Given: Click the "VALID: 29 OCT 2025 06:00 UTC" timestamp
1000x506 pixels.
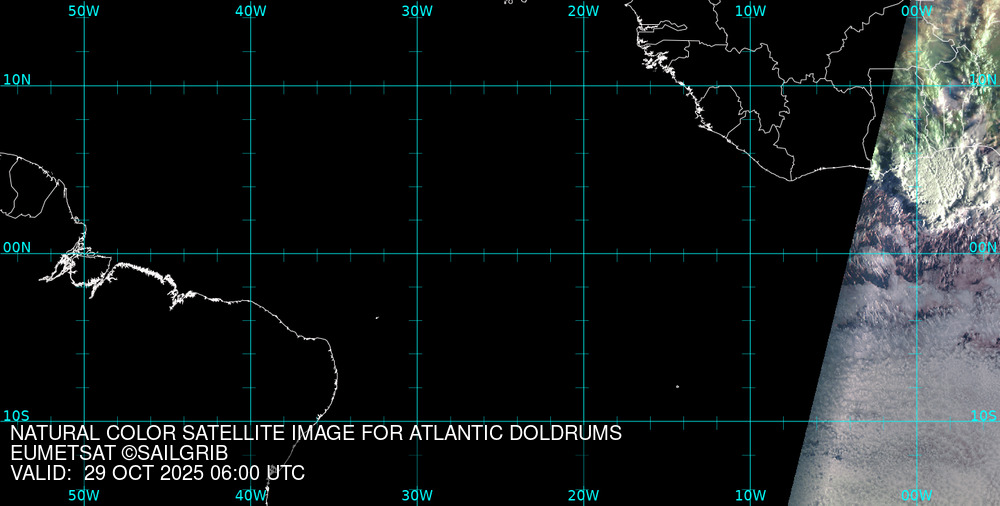Looking at the screenshot, I should coord(157,473).
